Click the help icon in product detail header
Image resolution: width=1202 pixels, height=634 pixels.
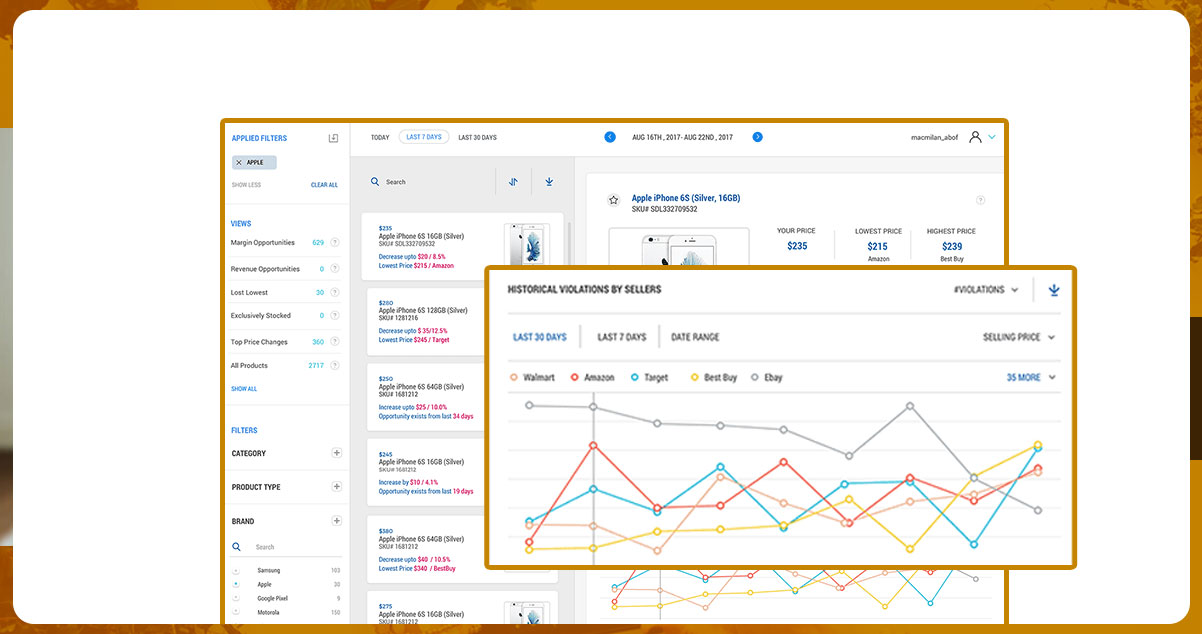[980, 201]
